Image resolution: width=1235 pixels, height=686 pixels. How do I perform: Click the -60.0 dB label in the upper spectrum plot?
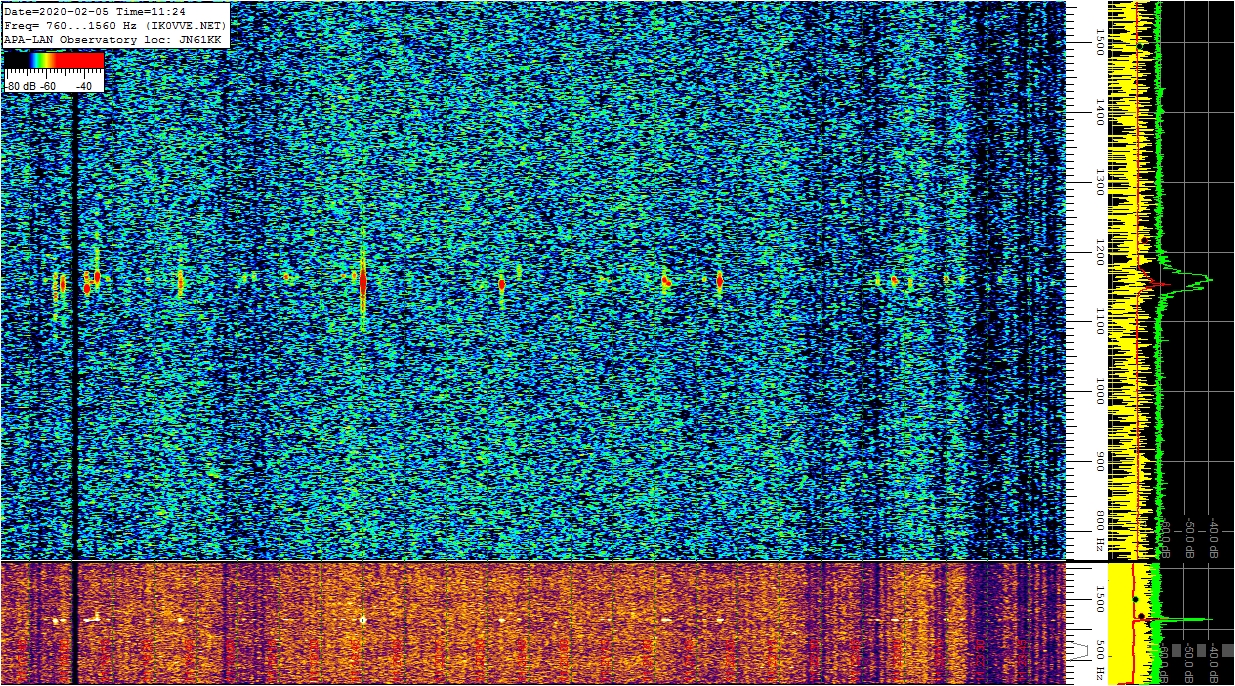tap(1165, 538)
